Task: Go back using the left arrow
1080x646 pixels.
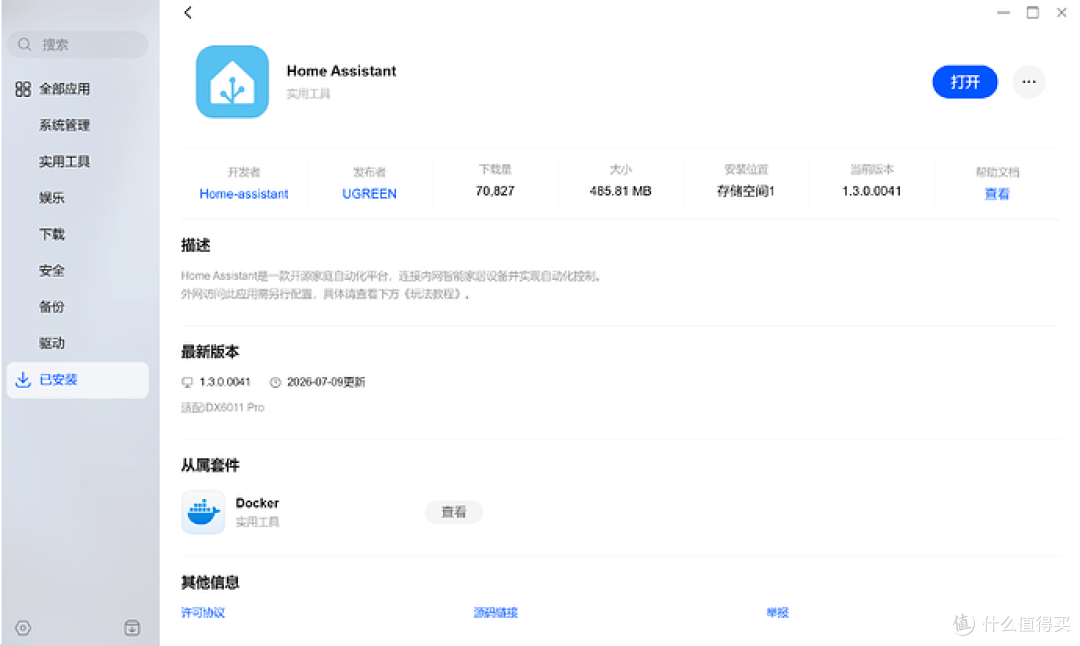Action: pos(188,12)
